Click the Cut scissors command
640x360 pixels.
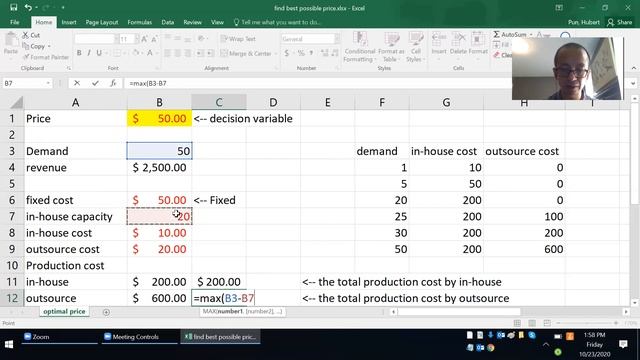(x=31, y=36)
